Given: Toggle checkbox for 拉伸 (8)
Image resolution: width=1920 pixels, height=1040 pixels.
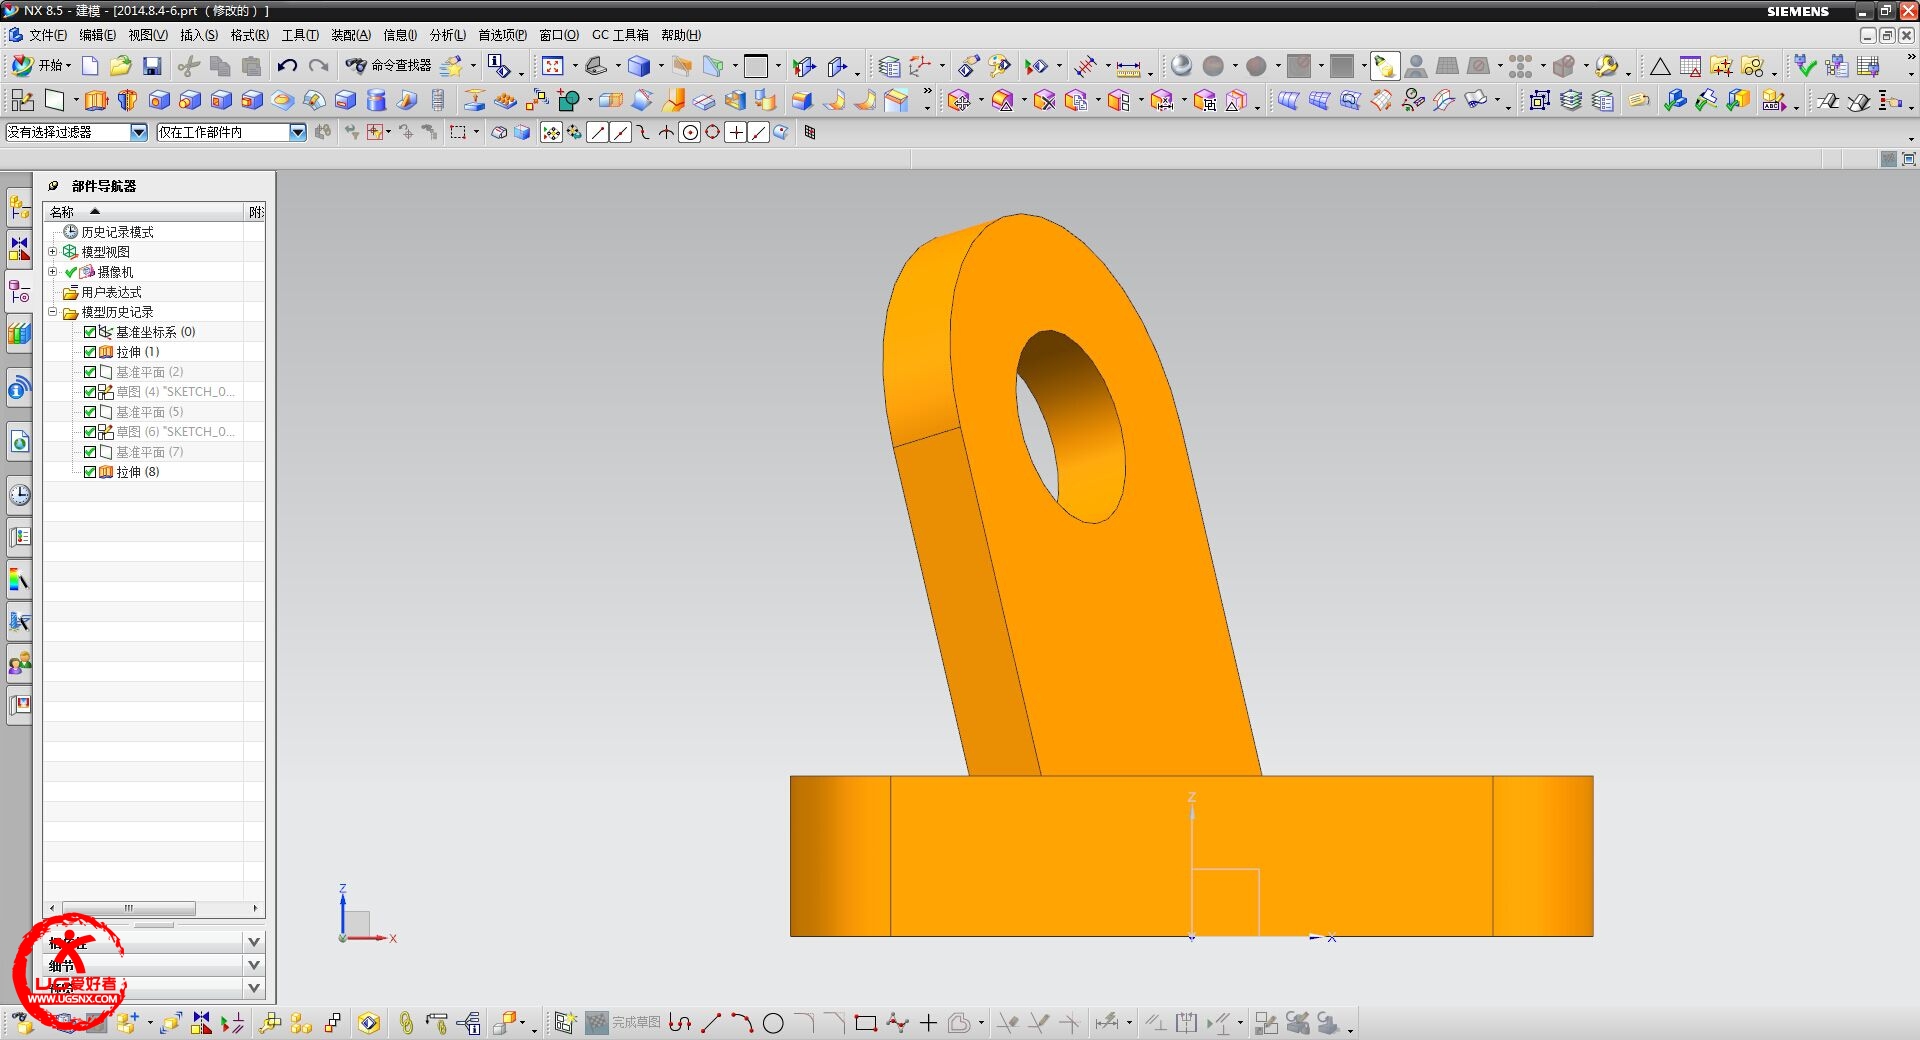Looking at the screenshot, I should click(x=90, y=472).
